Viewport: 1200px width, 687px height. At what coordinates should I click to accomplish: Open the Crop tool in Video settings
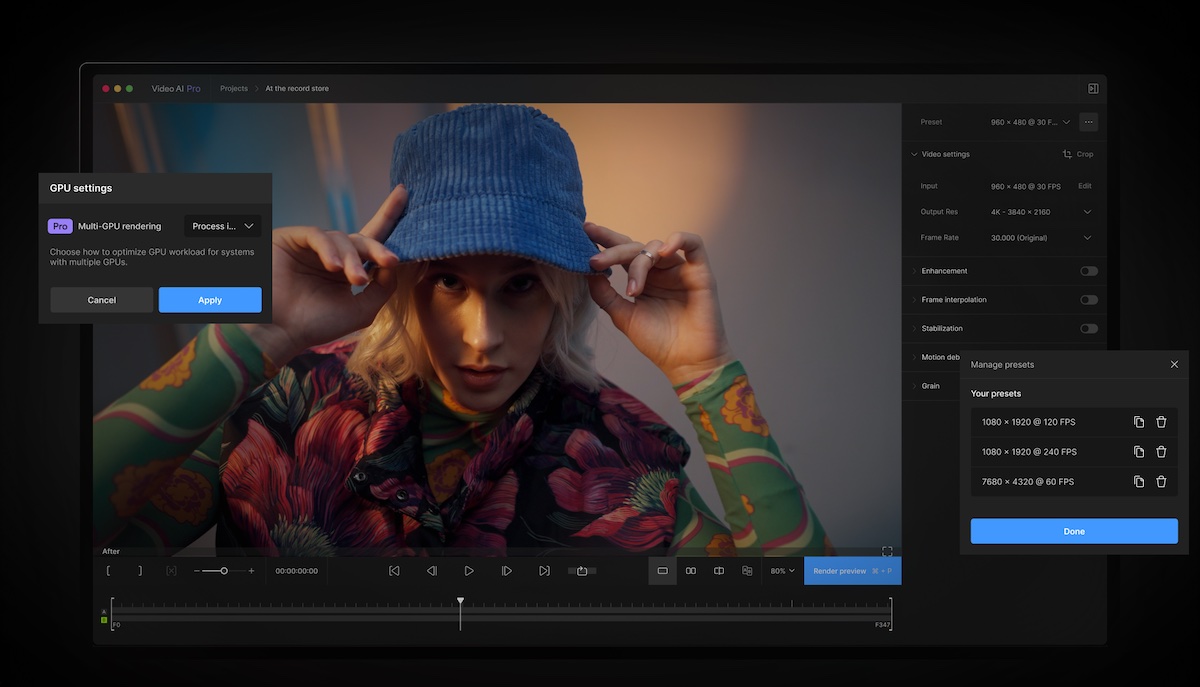(x=1078, y=154)
